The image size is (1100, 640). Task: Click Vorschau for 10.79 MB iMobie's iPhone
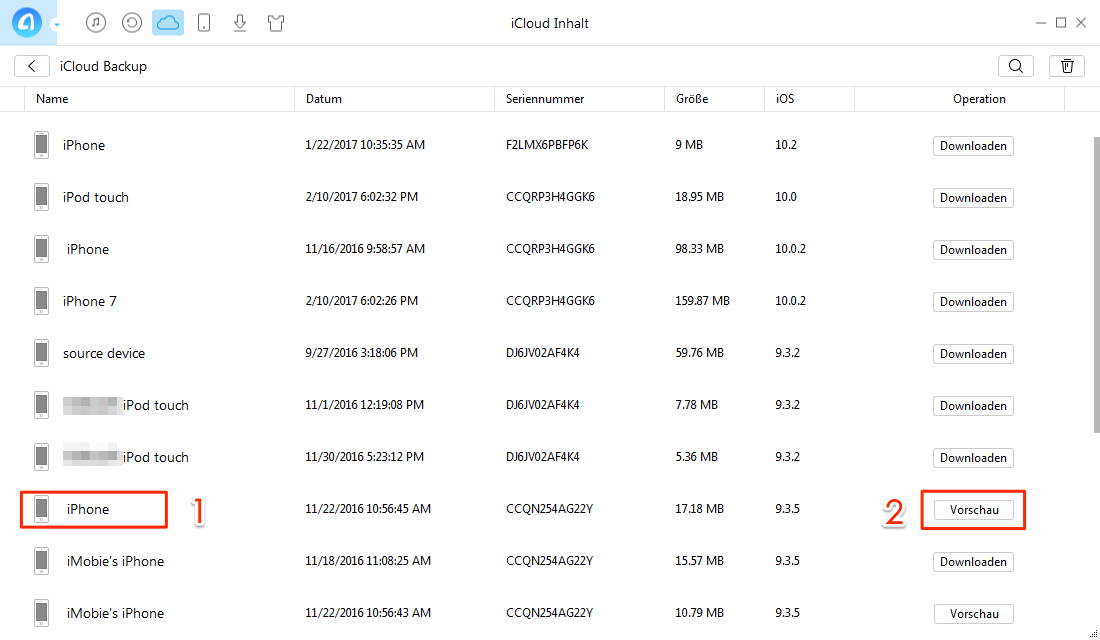[x=974, y=614]
